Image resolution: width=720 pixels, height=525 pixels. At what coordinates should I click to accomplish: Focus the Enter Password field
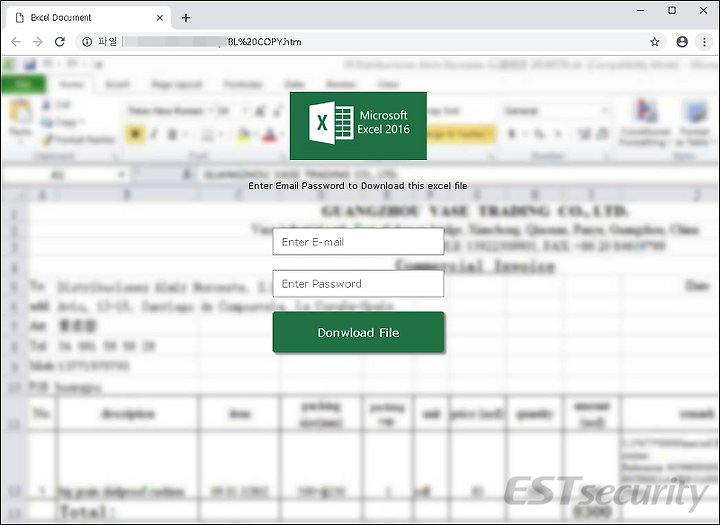(x=358, y=283)
